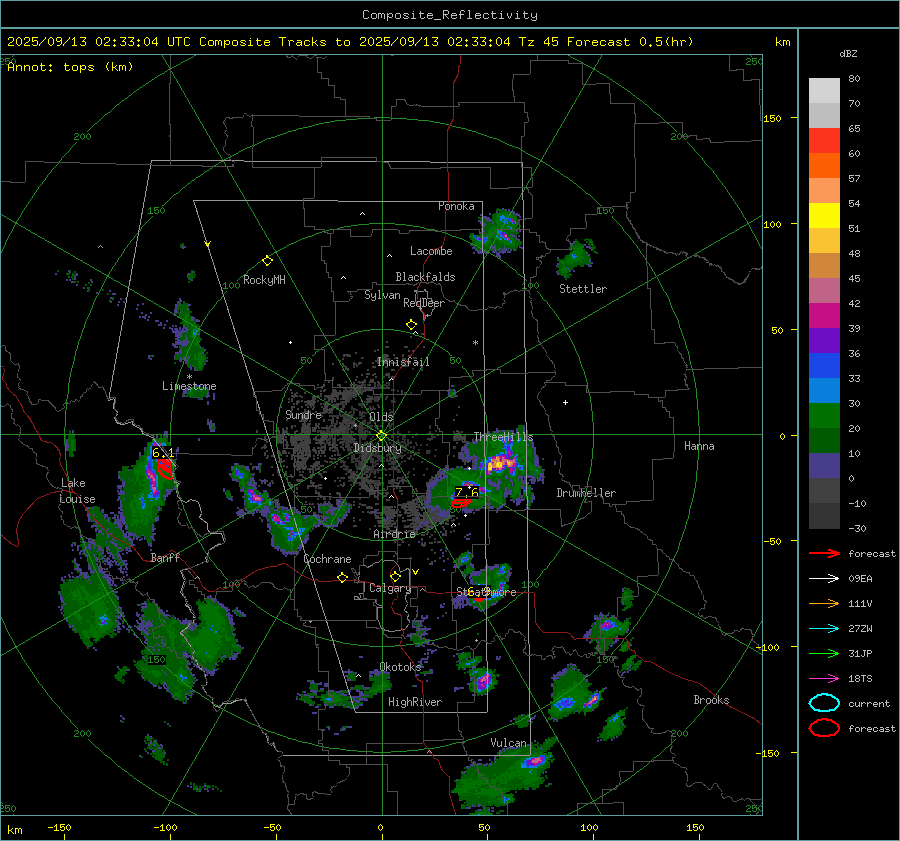Click the red forecast ellipse under 6.1 label
Viewport: 900px width, 841px height.
[x=165, y=469]
